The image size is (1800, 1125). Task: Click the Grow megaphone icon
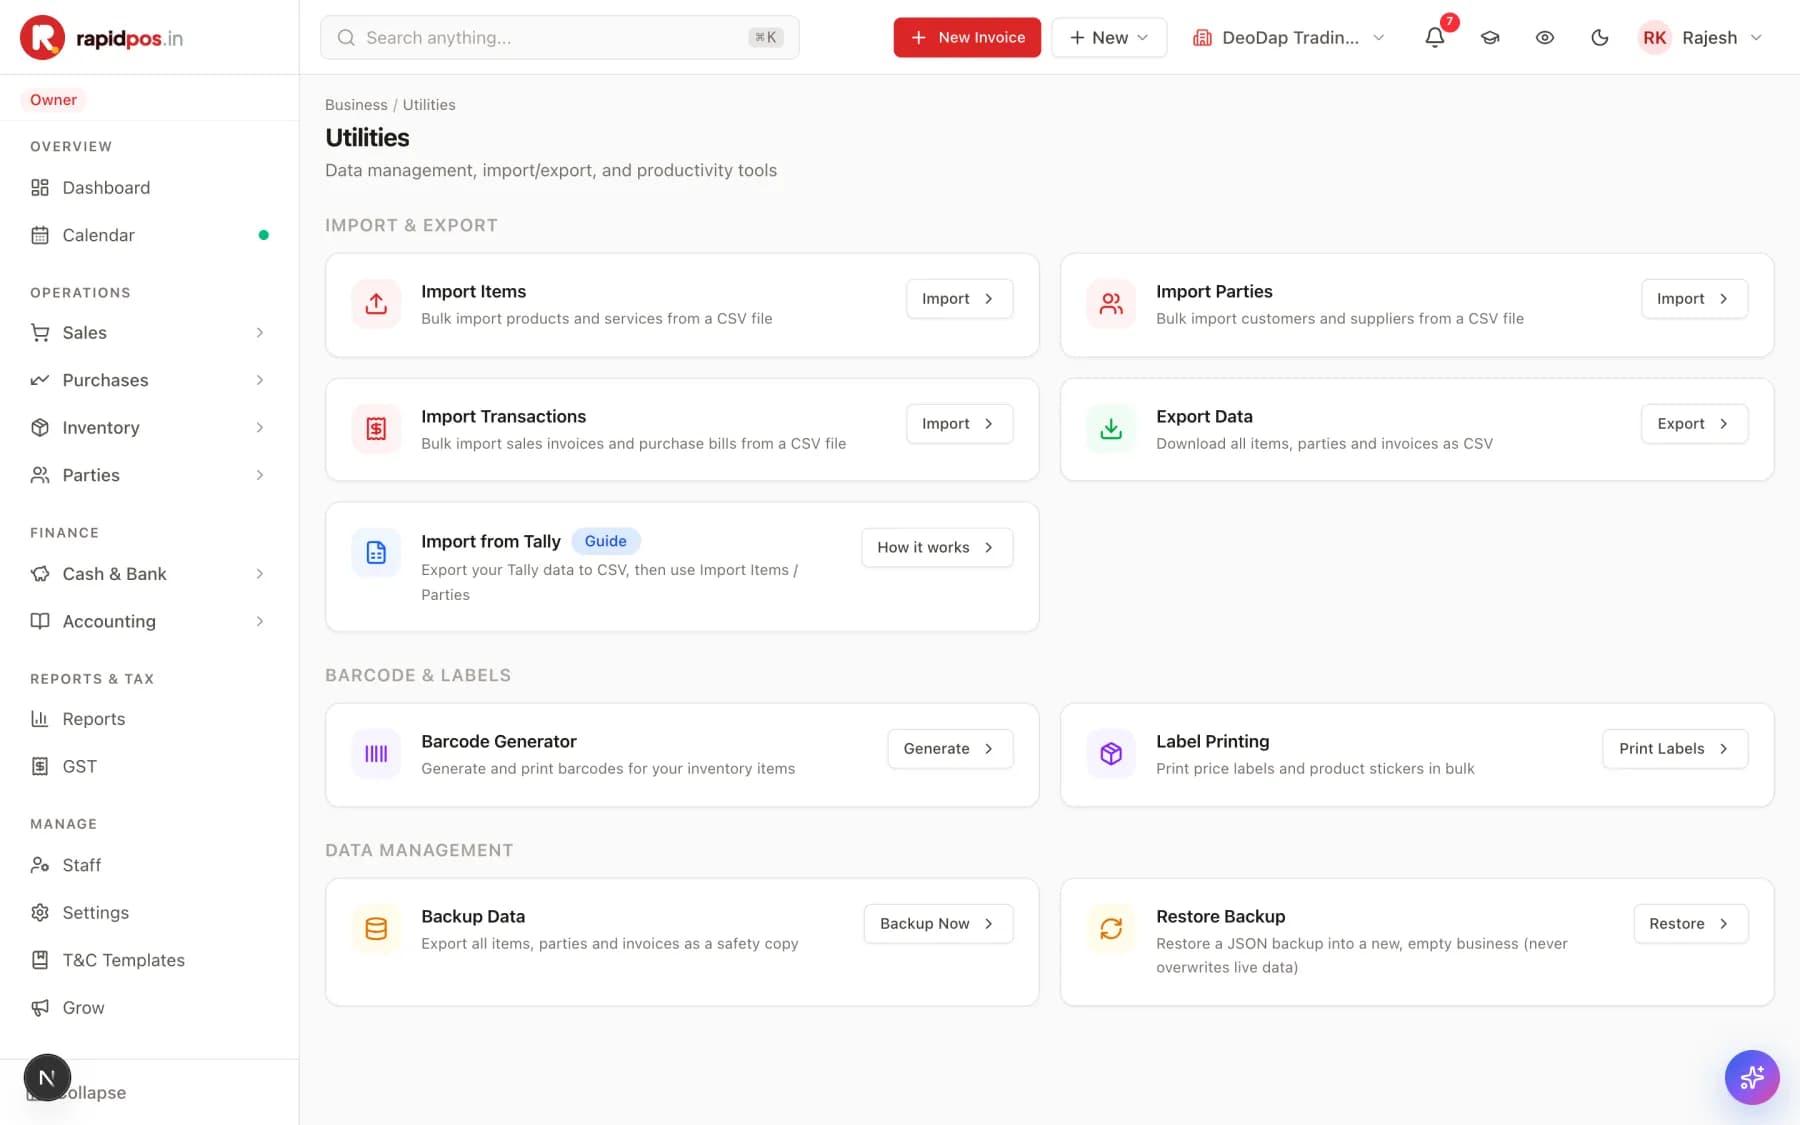pyautogui.click(x=40, y=1008)
